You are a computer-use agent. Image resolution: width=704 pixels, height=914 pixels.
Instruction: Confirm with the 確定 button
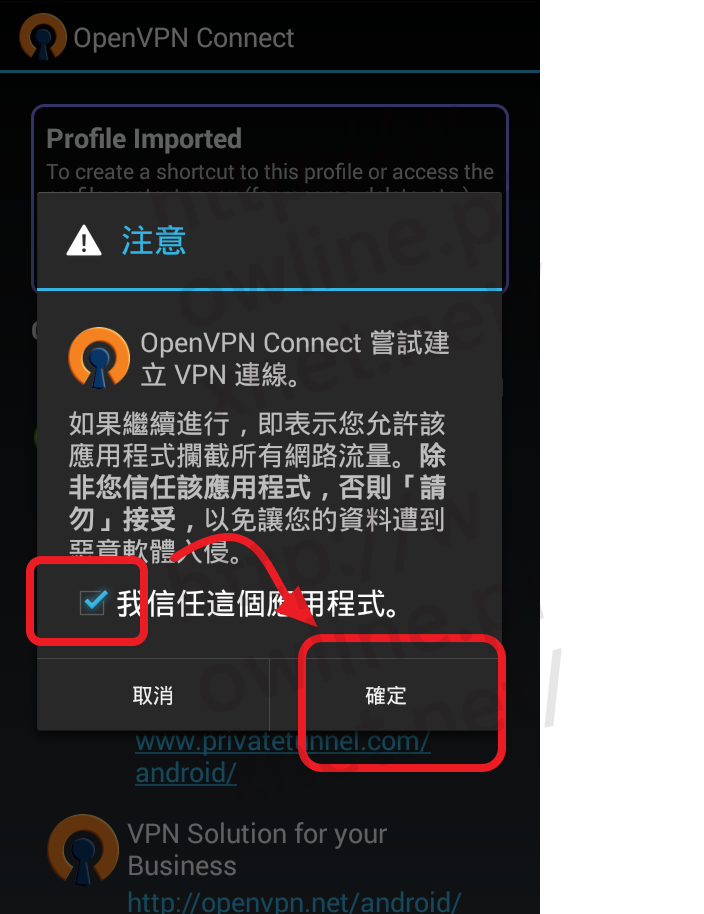coord(386,695)
